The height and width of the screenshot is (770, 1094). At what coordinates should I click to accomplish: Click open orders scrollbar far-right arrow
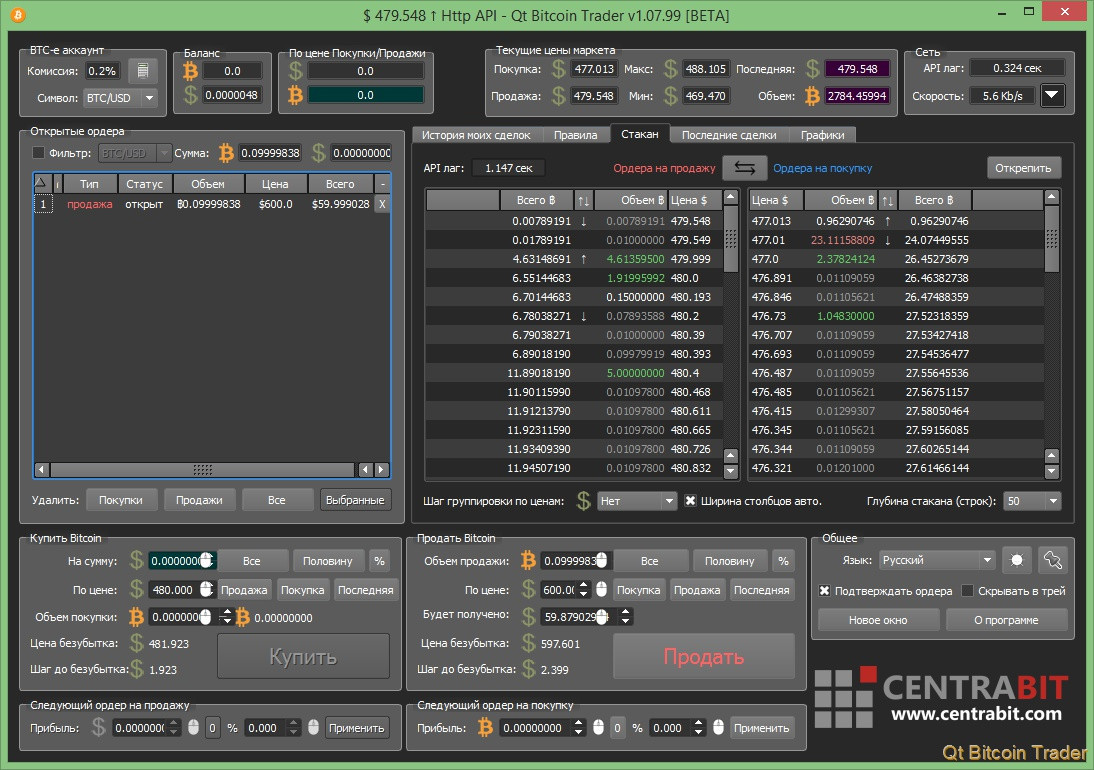(382, 469)
